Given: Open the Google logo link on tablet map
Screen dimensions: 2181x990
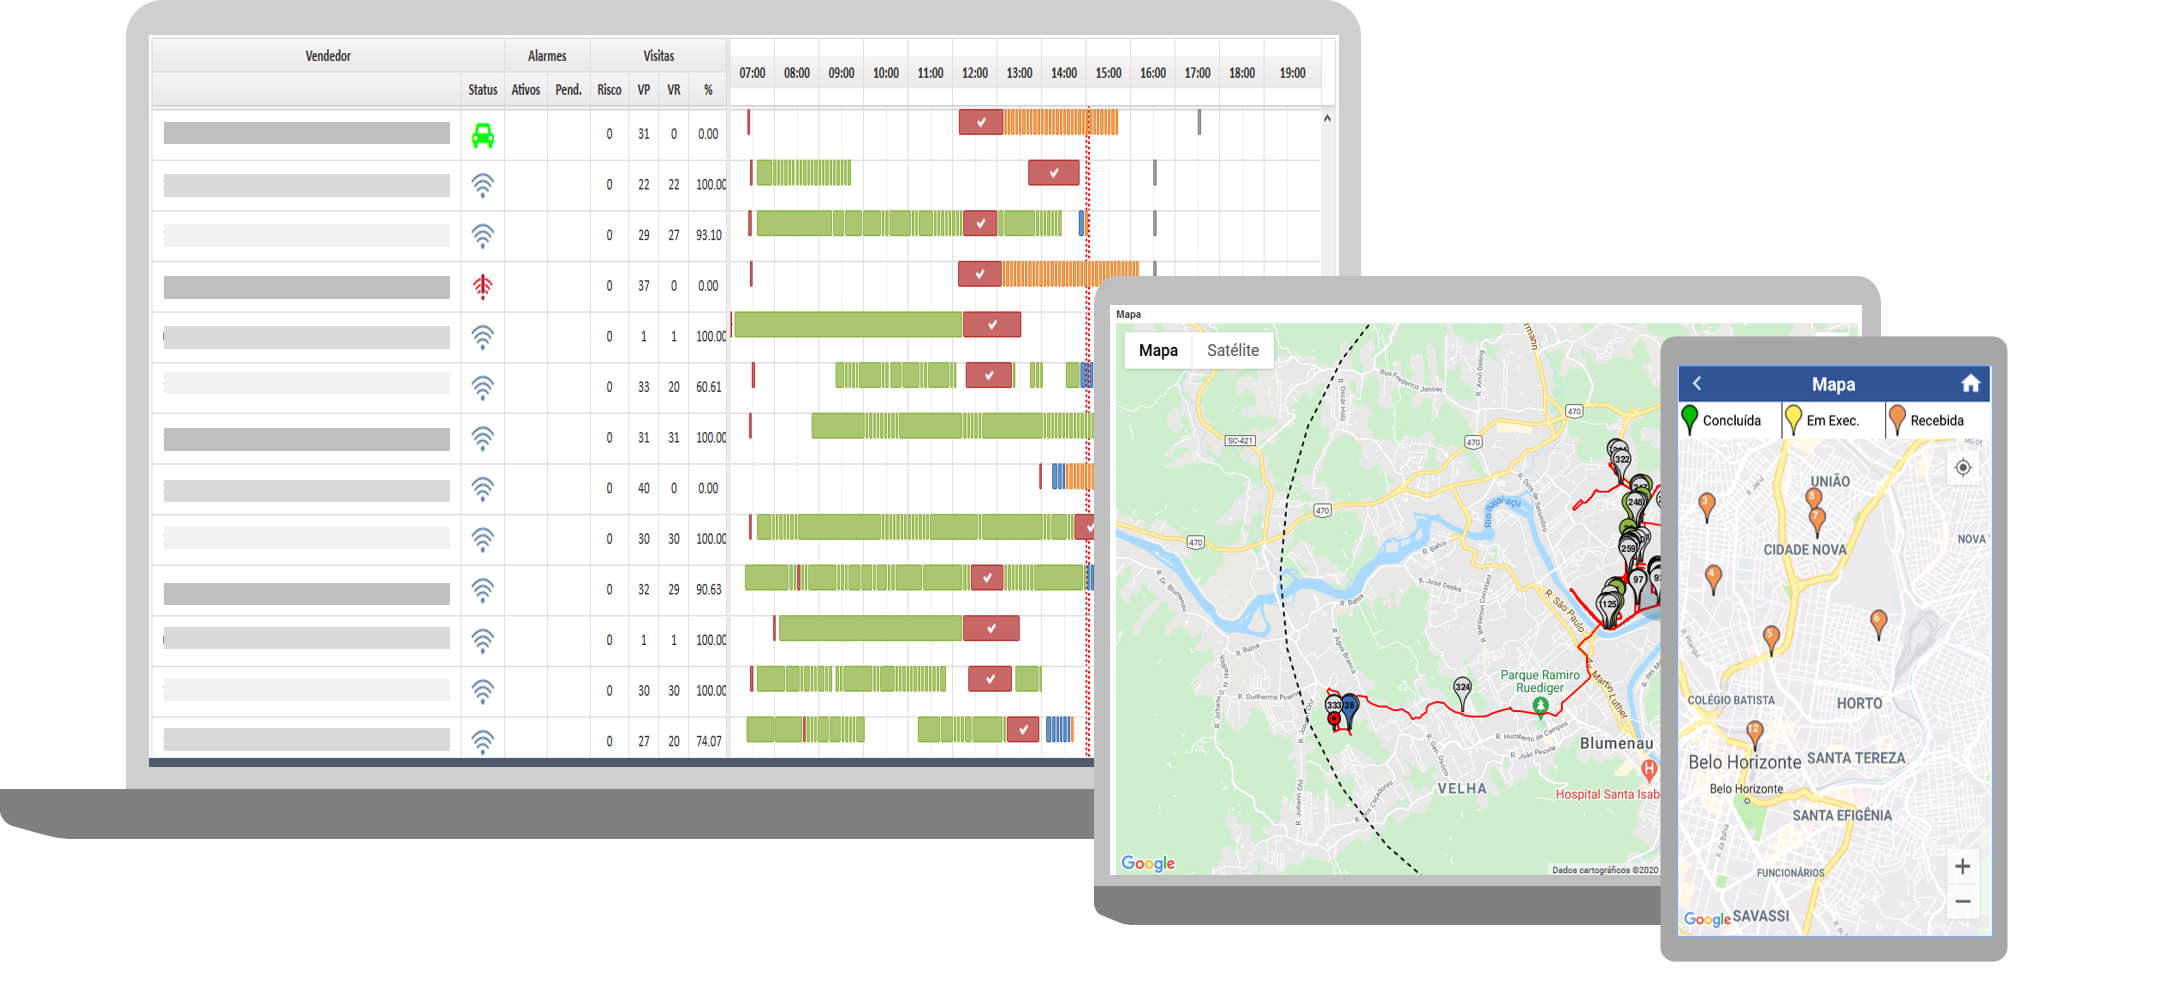Looking at the screenshot, I should [x=1148, y=863].
